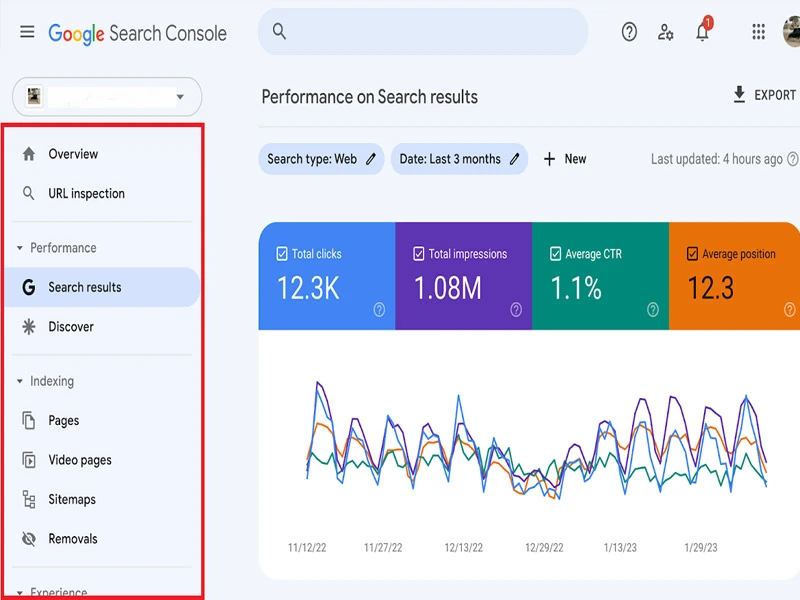Click help icon beside Last updated
The height and width of the screenshot is (600, 800).
pyautogui.click(x=792, y=159)
